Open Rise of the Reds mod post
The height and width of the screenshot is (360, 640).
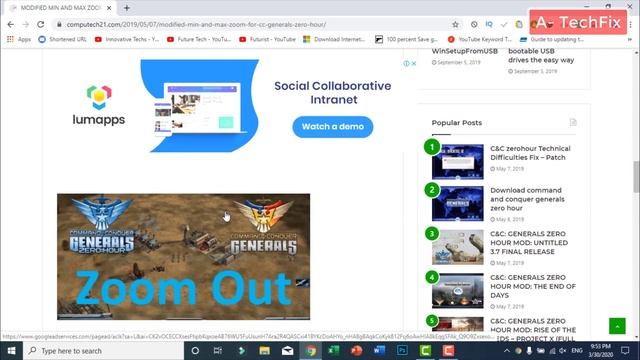pyautogui.click(x=533, y=329)
